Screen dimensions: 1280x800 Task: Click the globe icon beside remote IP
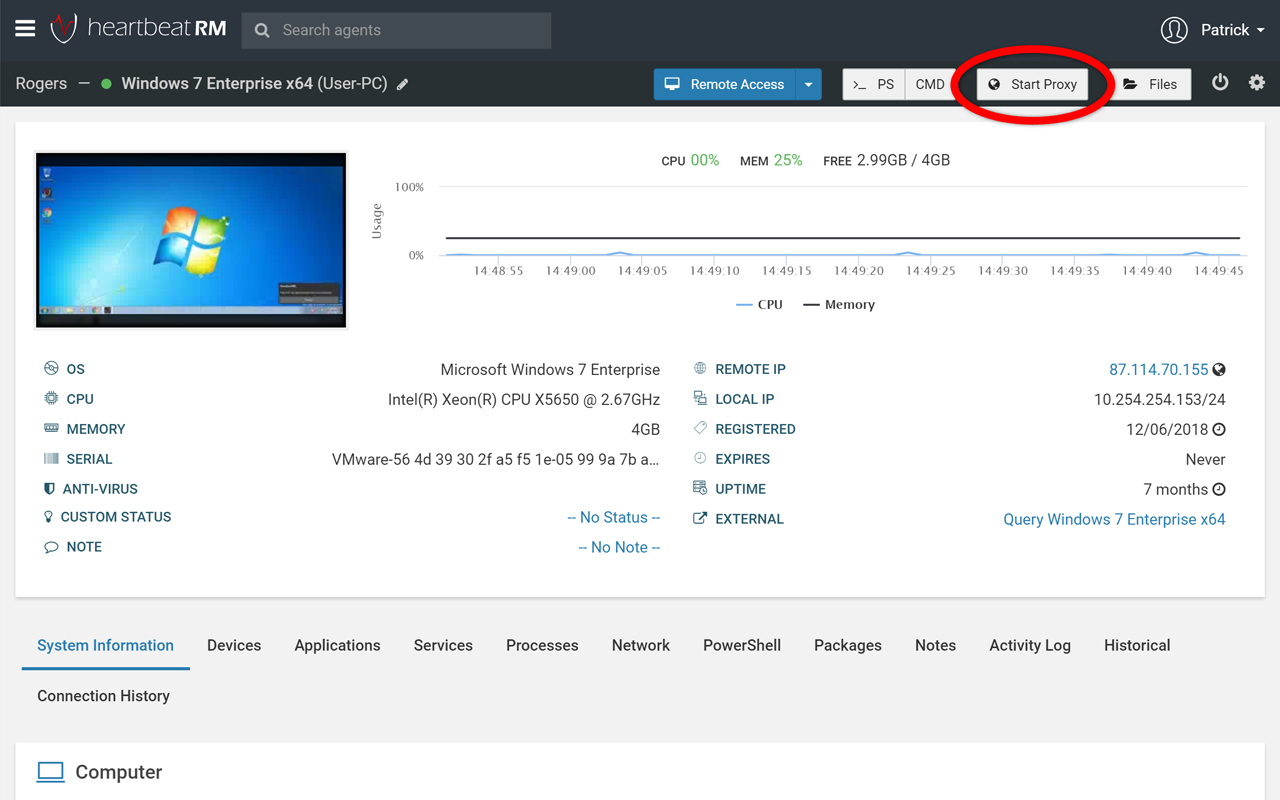[1219, 370]
